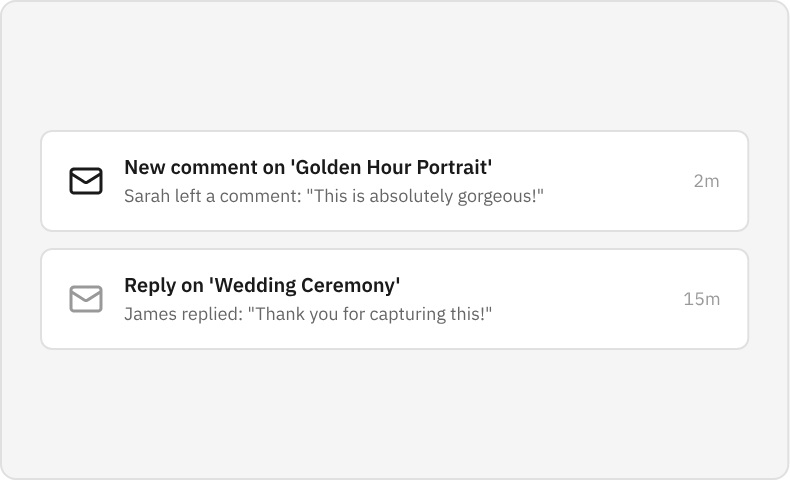Click the gray envelope icon for Wedding Ceremony
The height and width of the screenshot is (480, 790).
click(x=86, y=299)
